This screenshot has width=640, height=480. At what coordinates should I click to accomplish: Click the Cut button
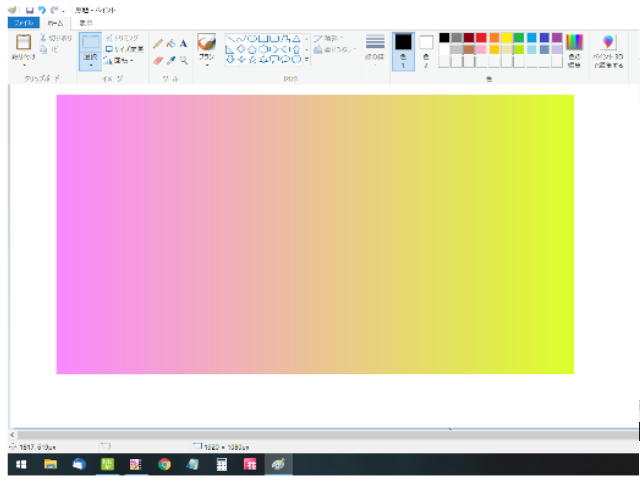click(56, 38)
